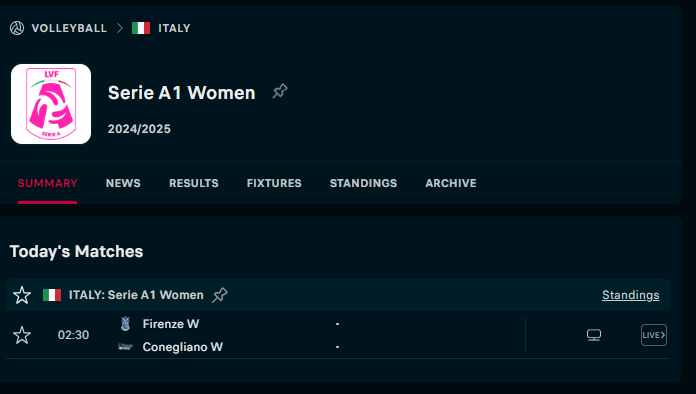Open the Standings link in league row

[x=630, y=295]
